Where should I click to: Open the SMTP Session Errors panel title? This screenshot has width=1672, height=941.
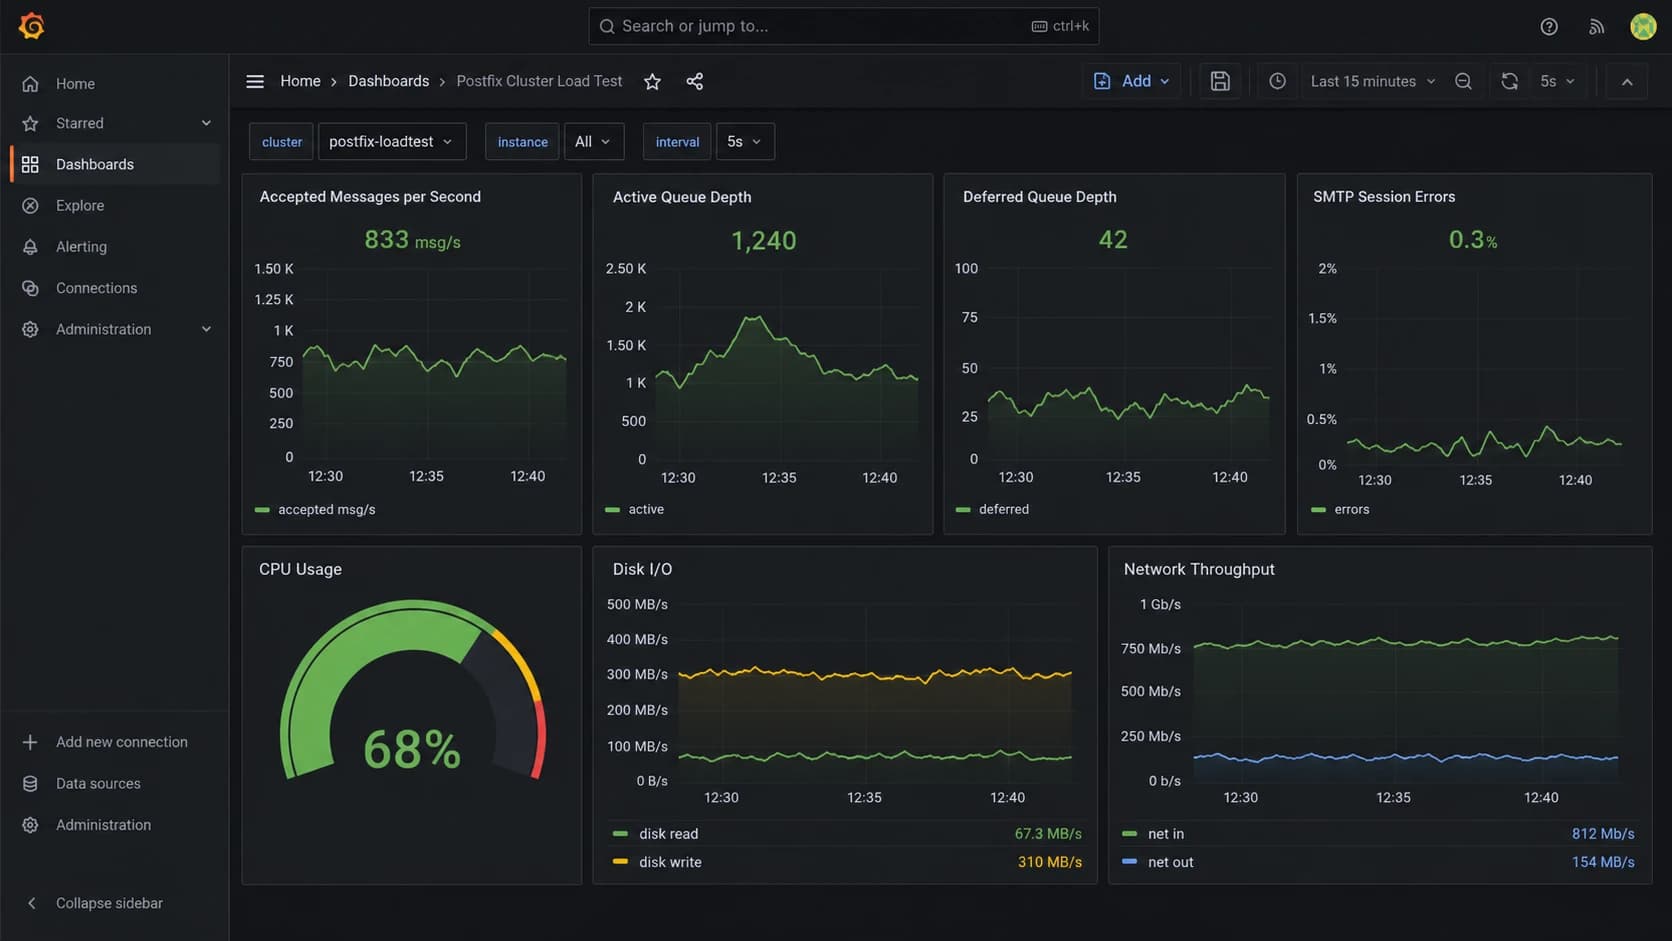pos(1384,197)
